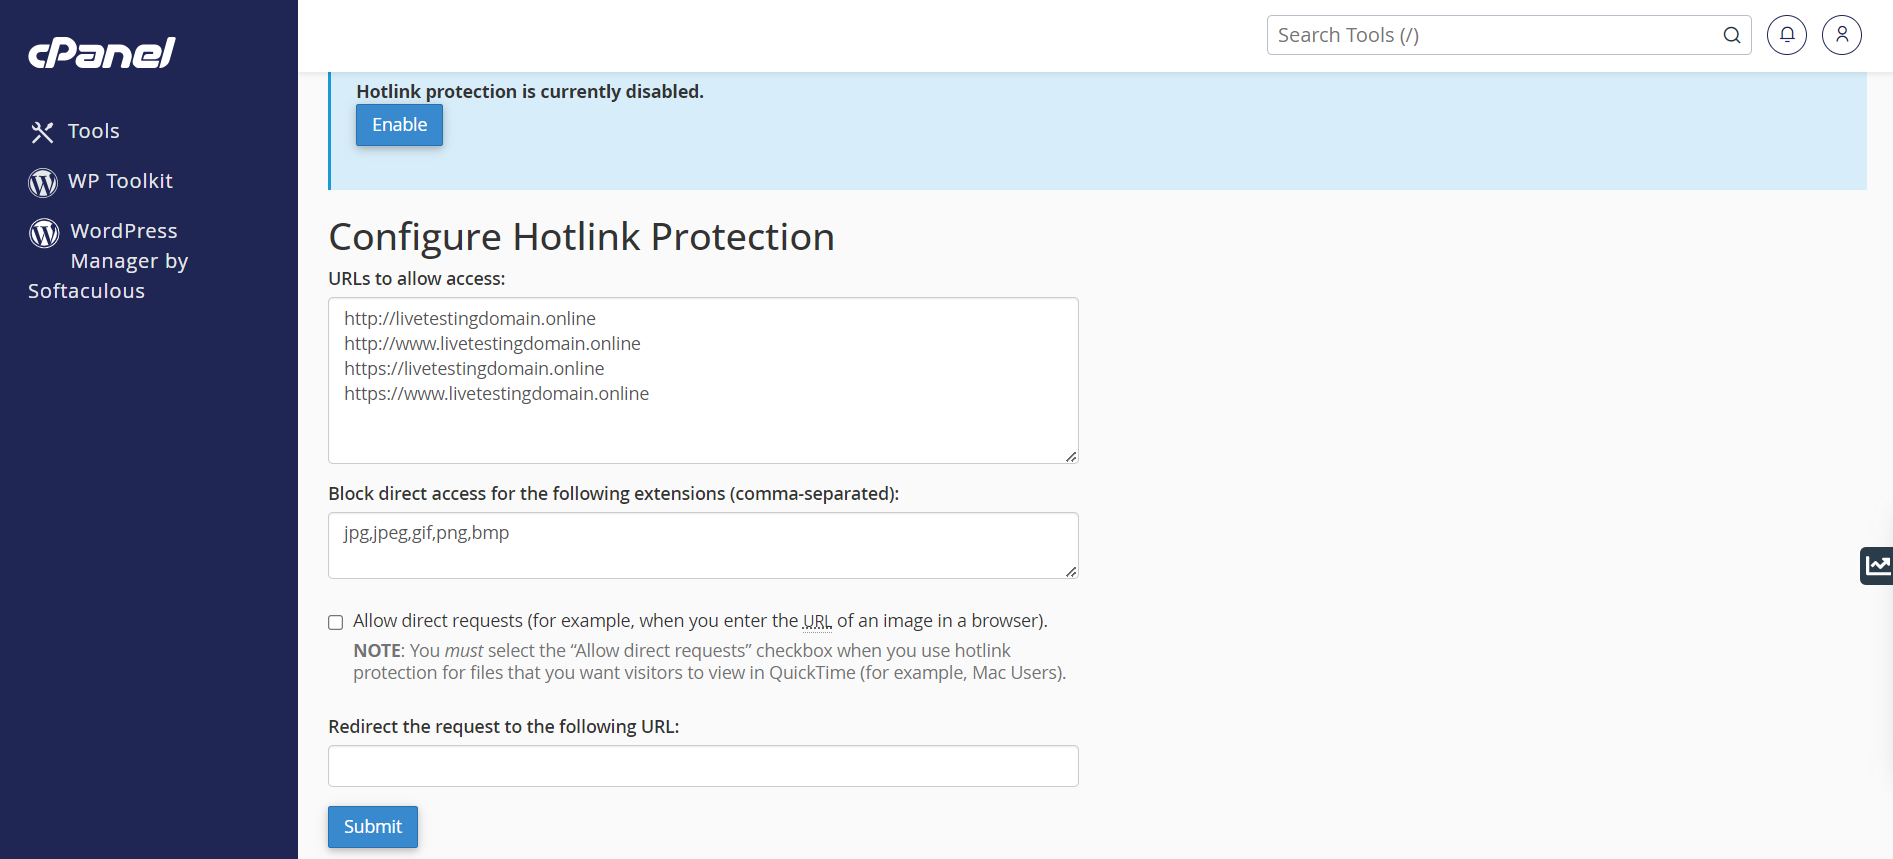Click the WP Toolkit WordPress icon
The image size is (1893, 859).
coord(43,182)
